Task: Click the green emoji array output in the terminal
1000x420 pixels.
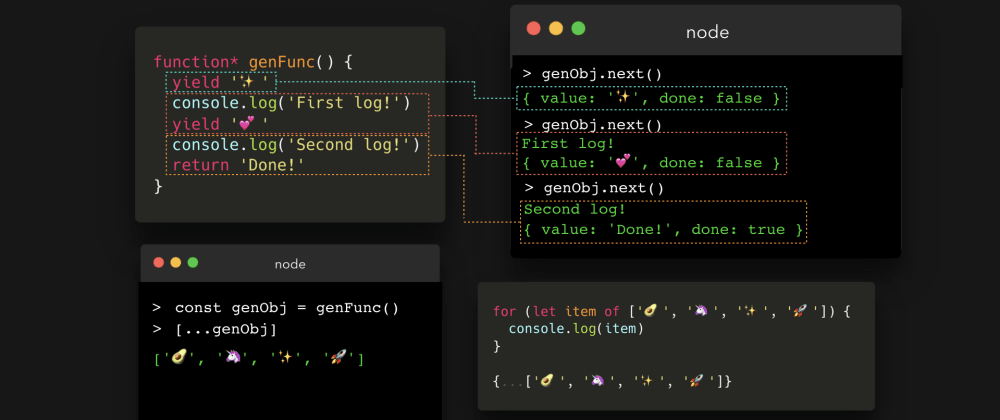Action: click(258, 359)
